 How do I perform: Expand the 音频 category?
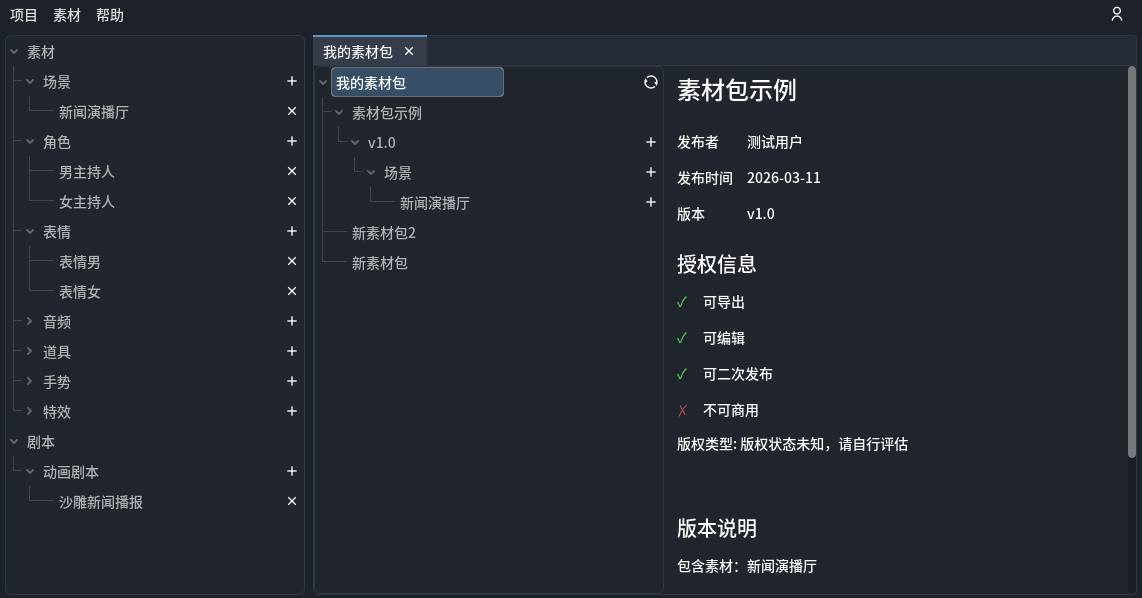click(x=30, y=322)
